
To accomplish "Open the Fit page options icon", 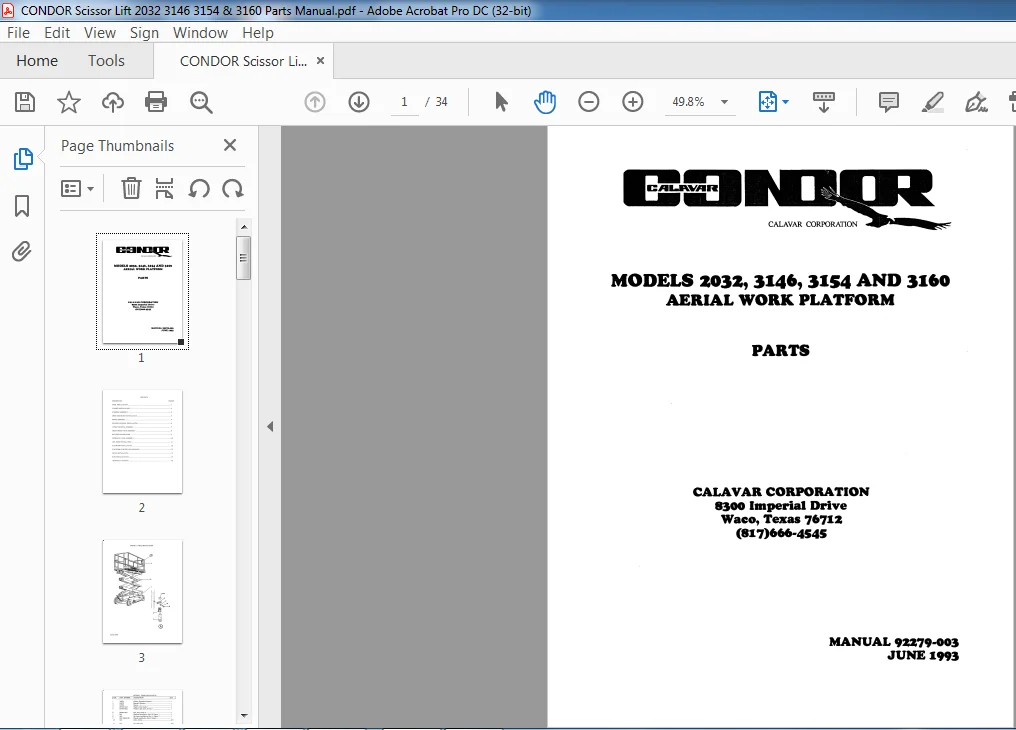I will [773, 102].
